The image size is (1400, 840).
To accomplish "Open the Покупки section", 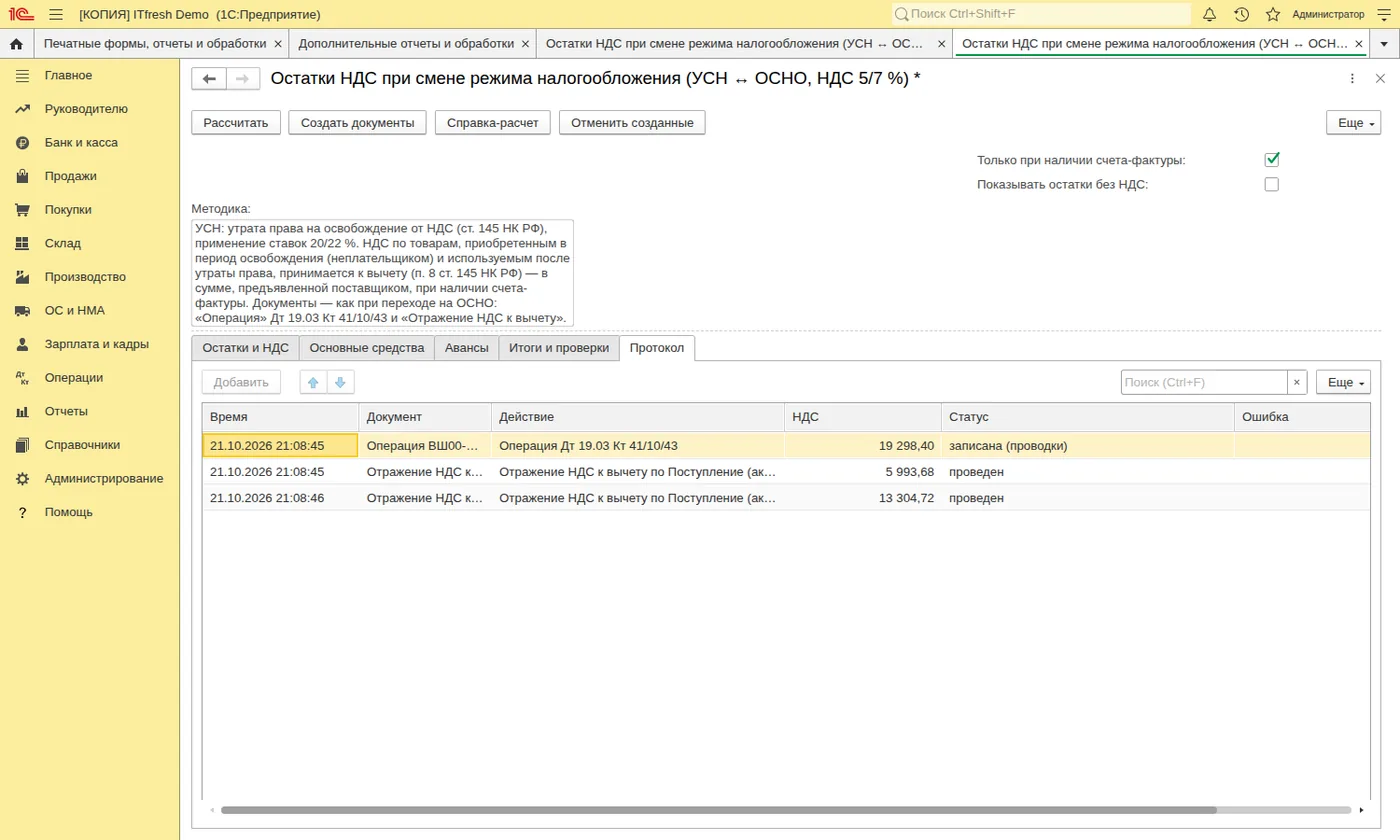I will pos(68,210).
